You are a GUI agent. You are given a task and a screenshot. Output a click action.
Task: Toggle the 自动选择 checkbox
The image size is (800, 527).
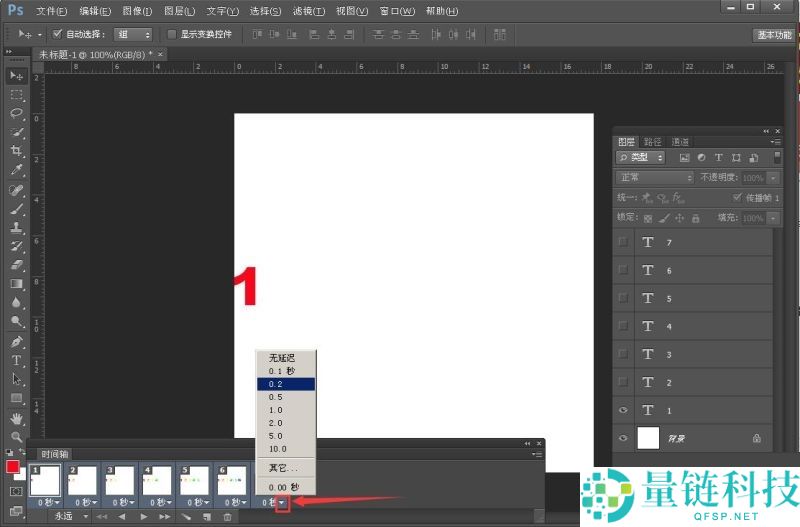(x=57, y=34)
